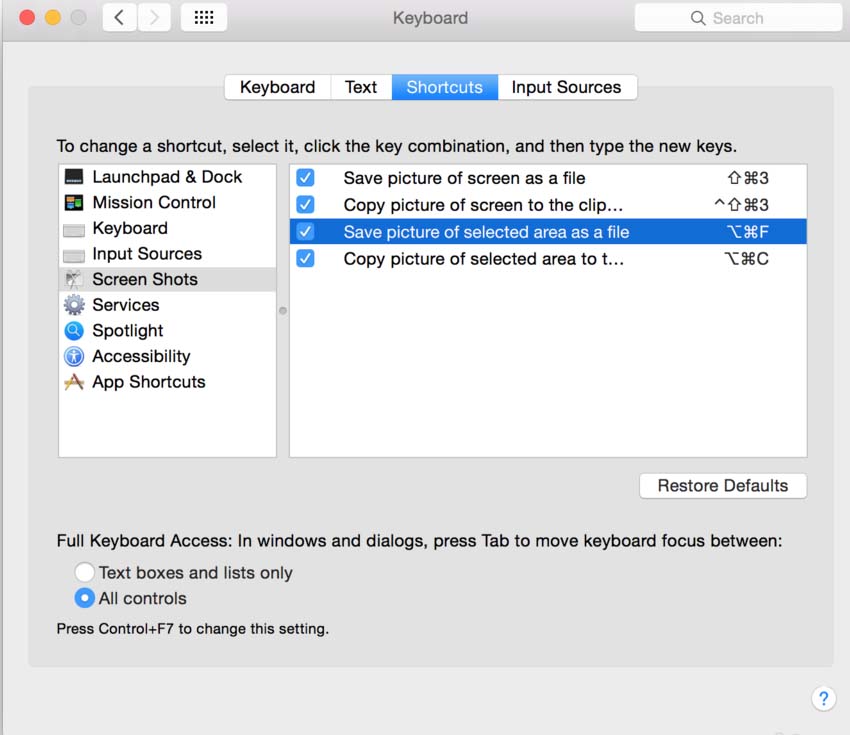Image resolution: width=850 pixels, height=735 pixels.
Task: Click the Spotlight magnifier icon
Action: click(74, 331)
